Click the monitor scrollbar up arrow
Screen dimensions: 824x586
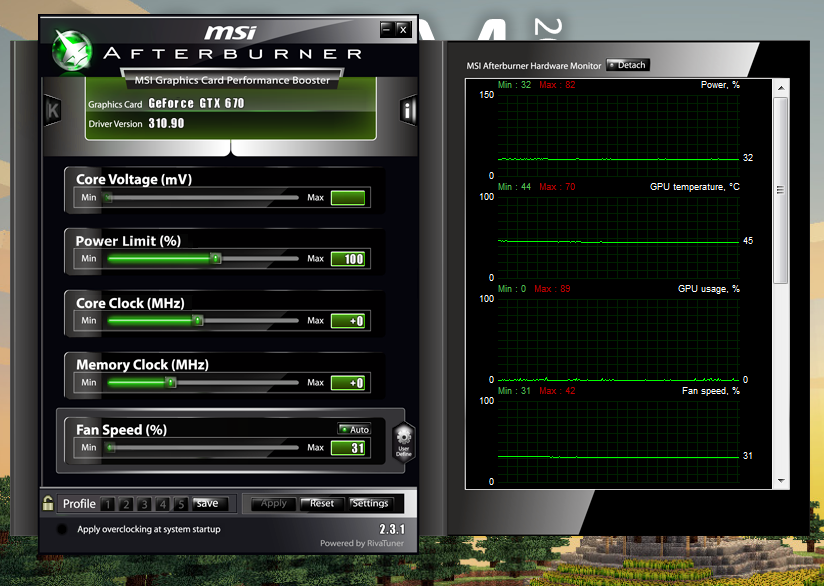pos(781,88)
